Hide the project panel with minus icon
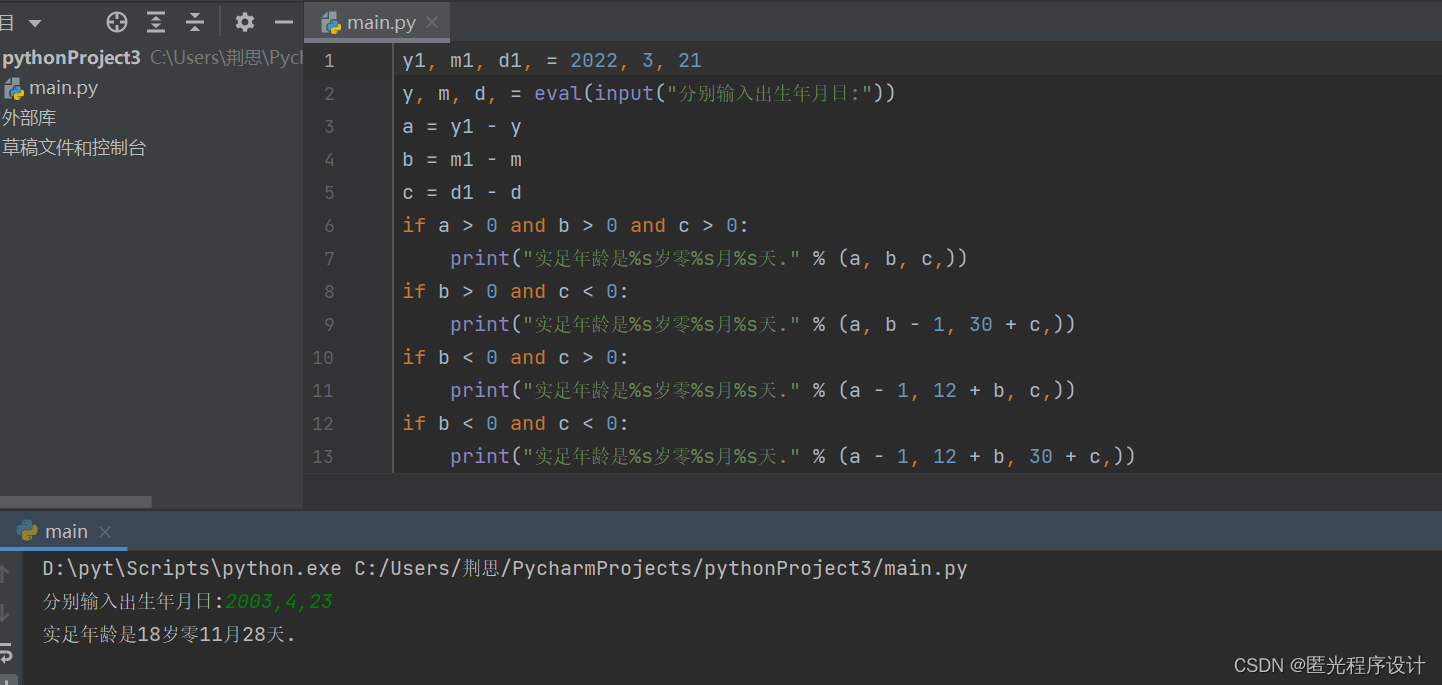 [x=284, y=22]
